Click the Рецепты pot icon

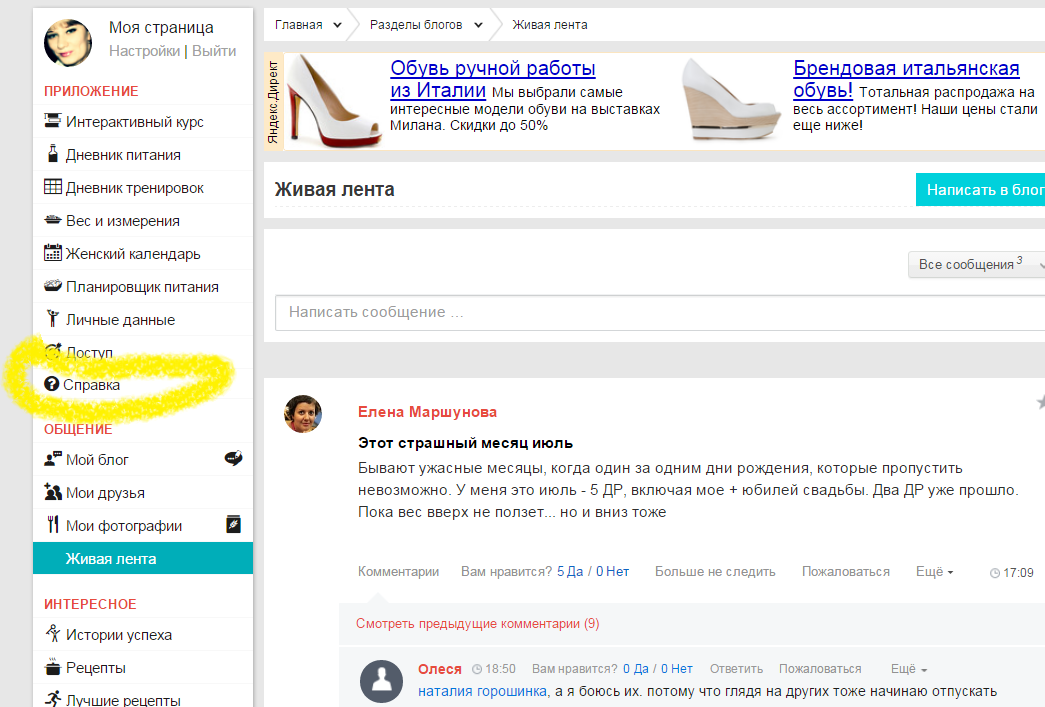click(x=53, y=668)
